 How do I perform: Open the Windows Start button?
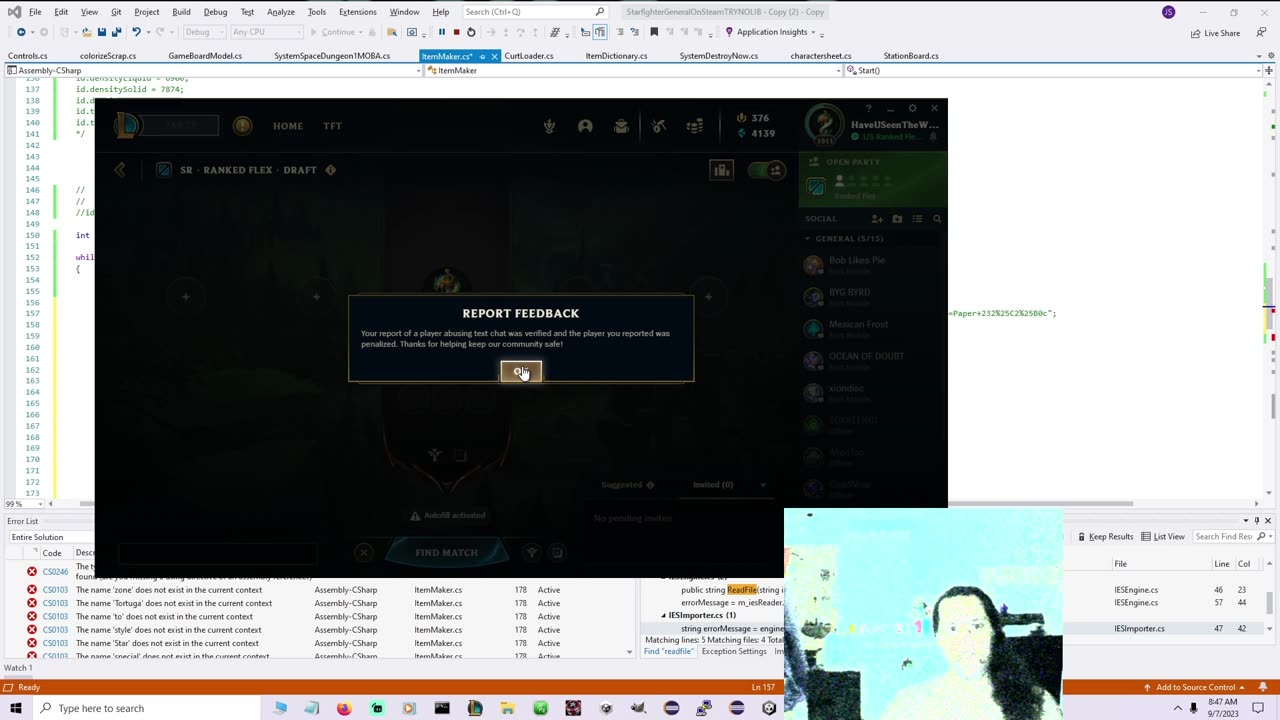click(15, 708)
